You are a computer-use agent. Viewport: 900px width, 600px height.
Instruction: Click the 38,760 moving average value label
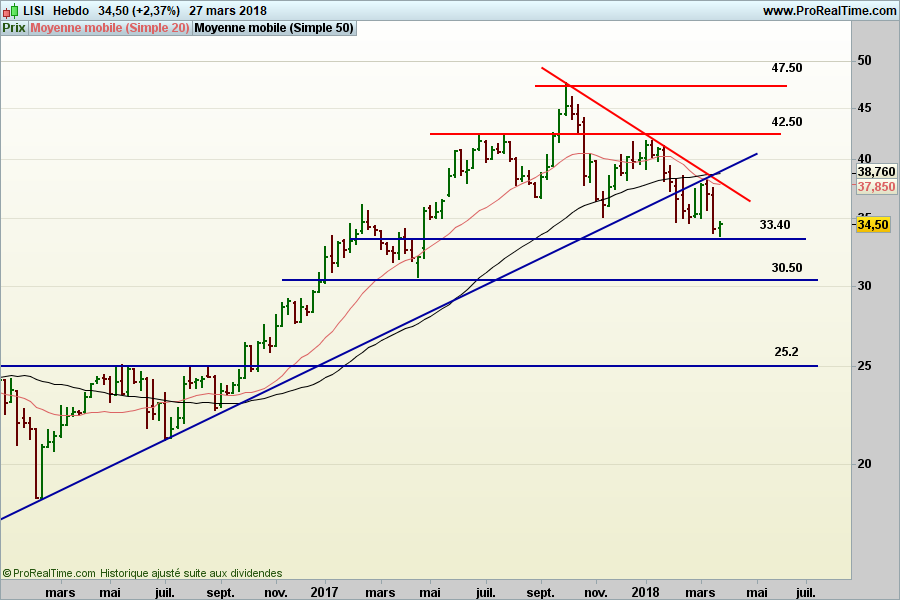pyautogui.click(x=876, y=172)
